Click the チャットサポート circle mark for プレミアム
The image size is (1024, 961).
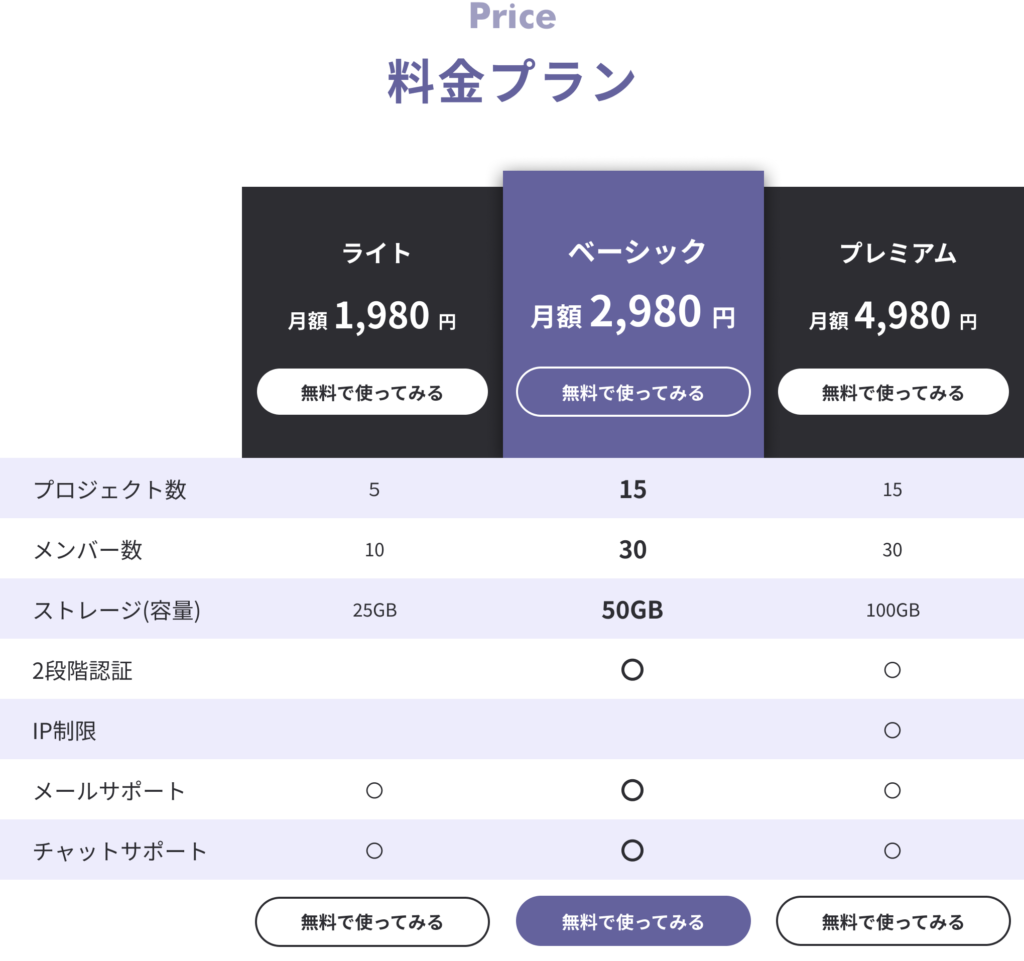(893, 851)
